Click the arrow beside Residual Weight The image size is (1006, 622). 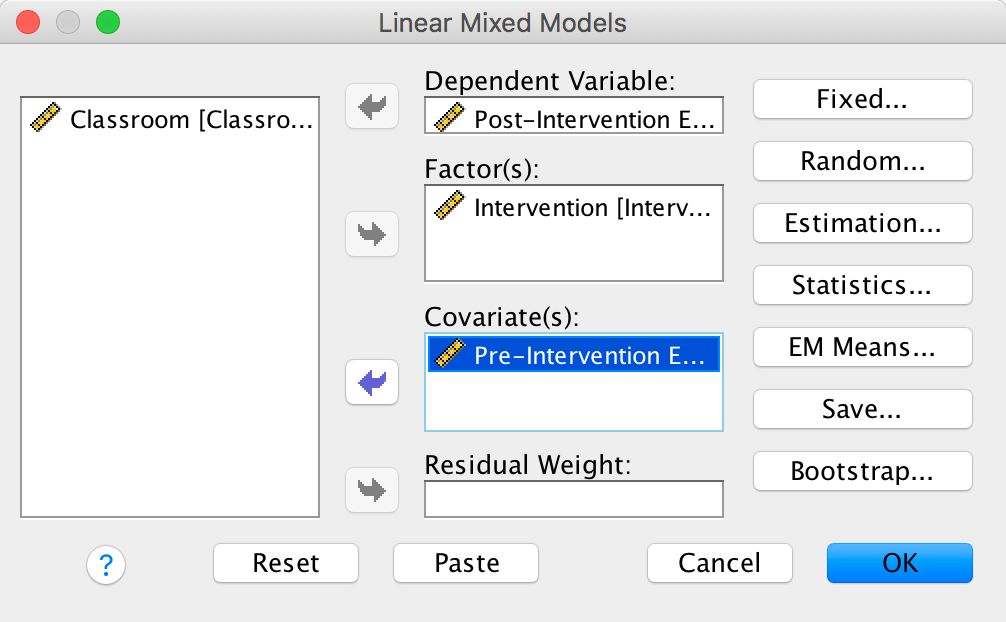tap(372, 490)
